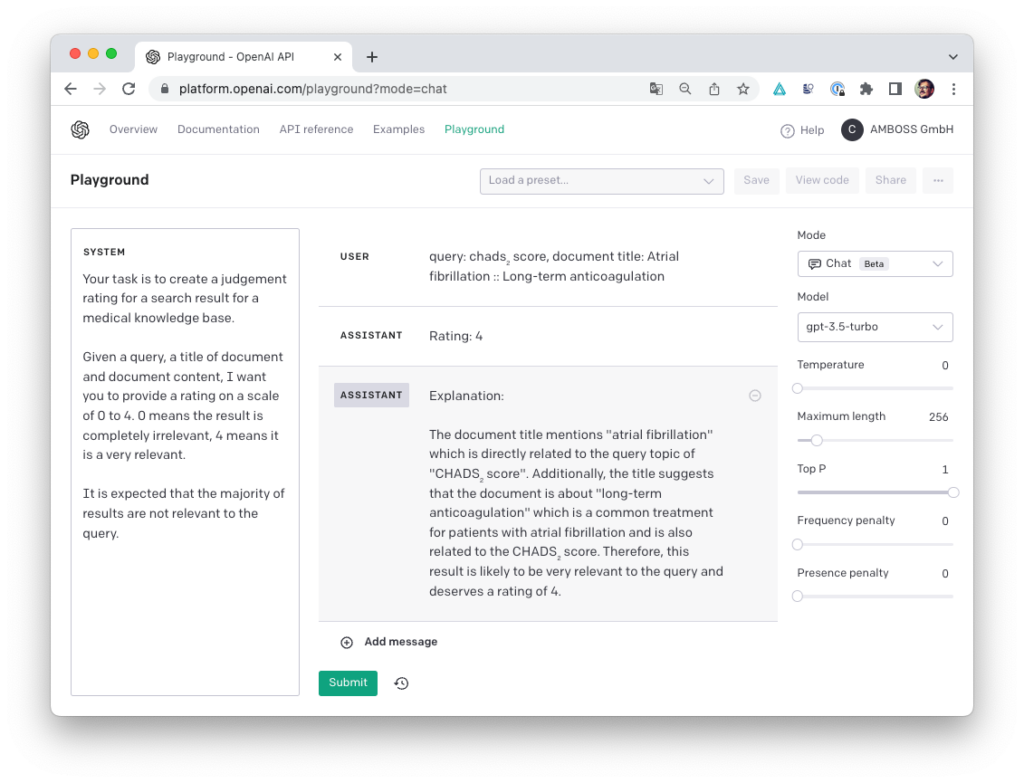1024x783 pixels.
Task: Close the Playground - OpenAI API tab
Action: click(338, 57)
